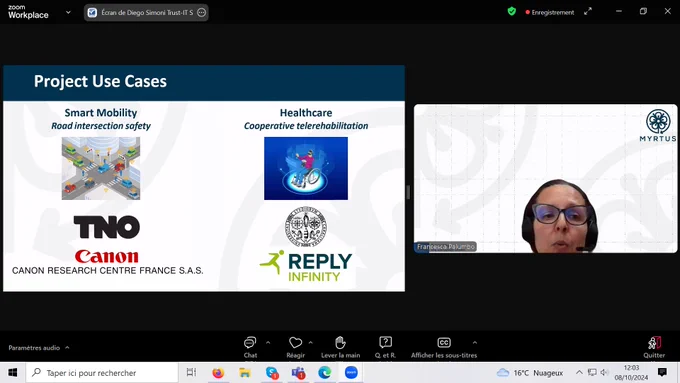The width and height of the screenshot is (680, 383).
Task: Click the Windows Start button
Action: pyautogui.click(x=13, y=373)
